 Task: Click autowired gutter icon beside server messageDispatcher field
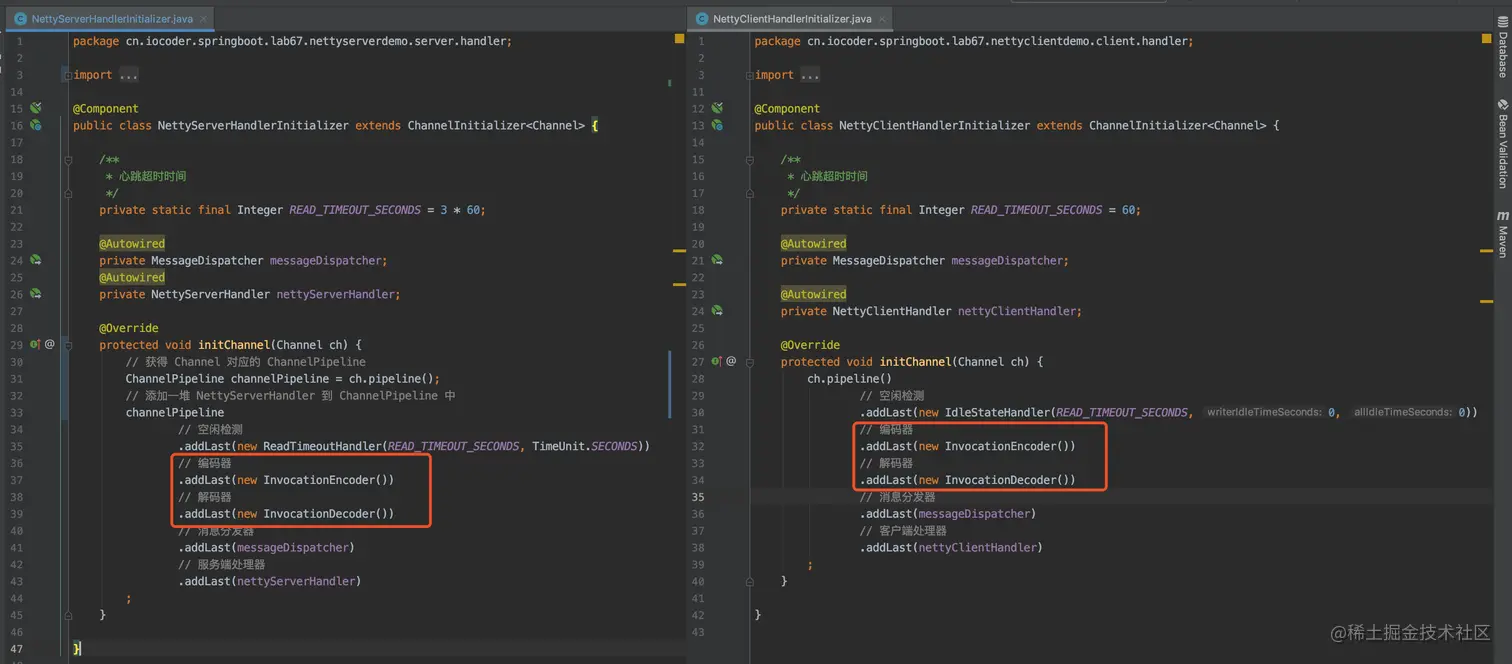click(x=36, y=260)
